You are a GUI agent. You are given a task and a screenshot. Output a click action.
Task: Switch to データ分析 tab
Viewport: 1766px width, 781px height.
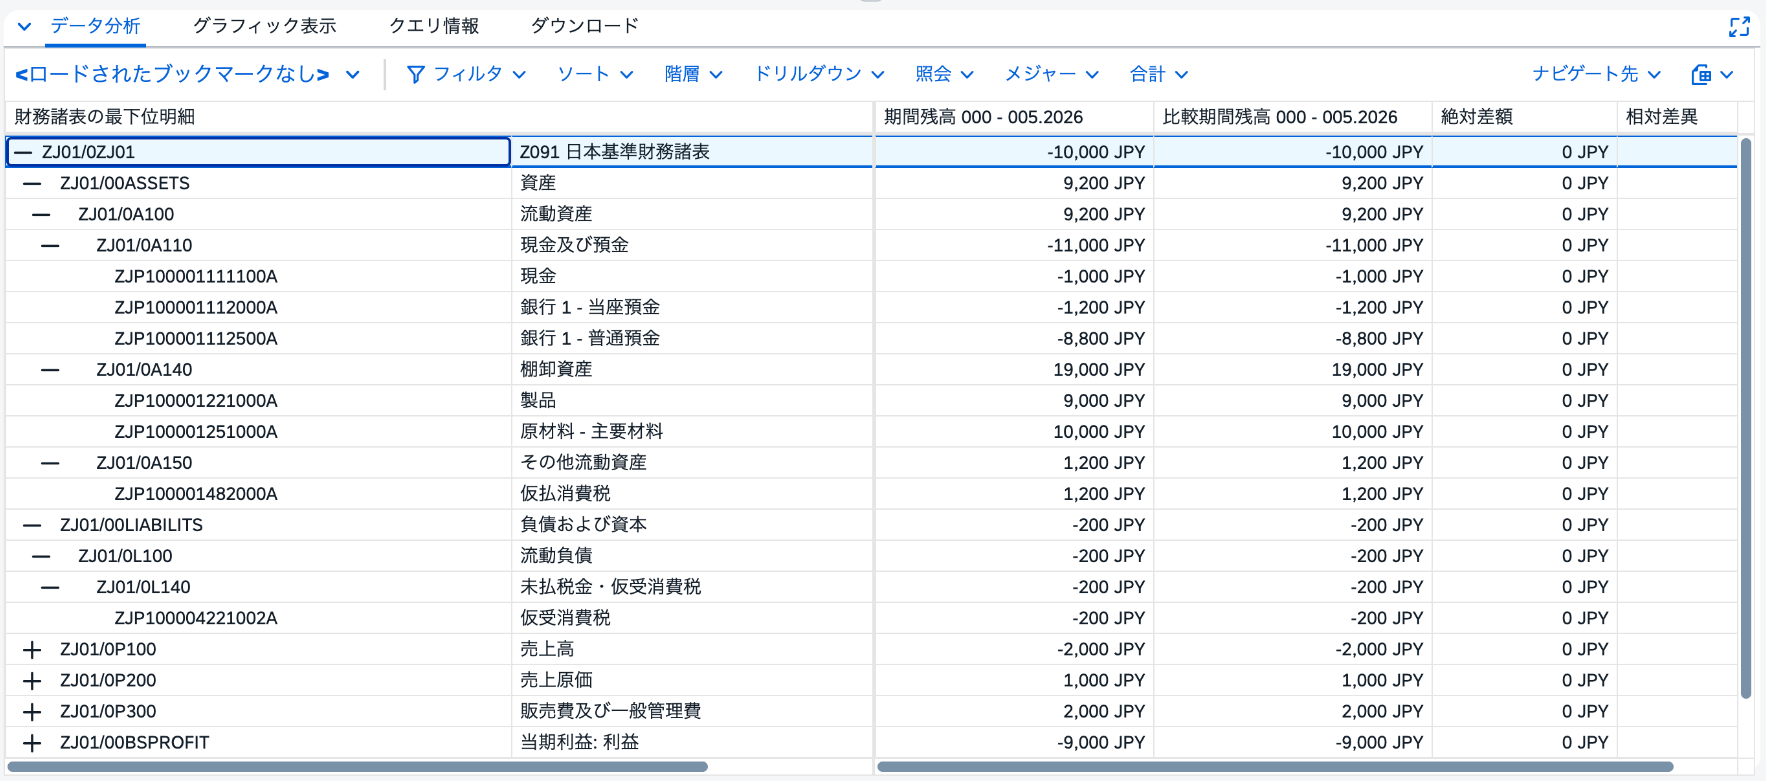tap(95, 26)
